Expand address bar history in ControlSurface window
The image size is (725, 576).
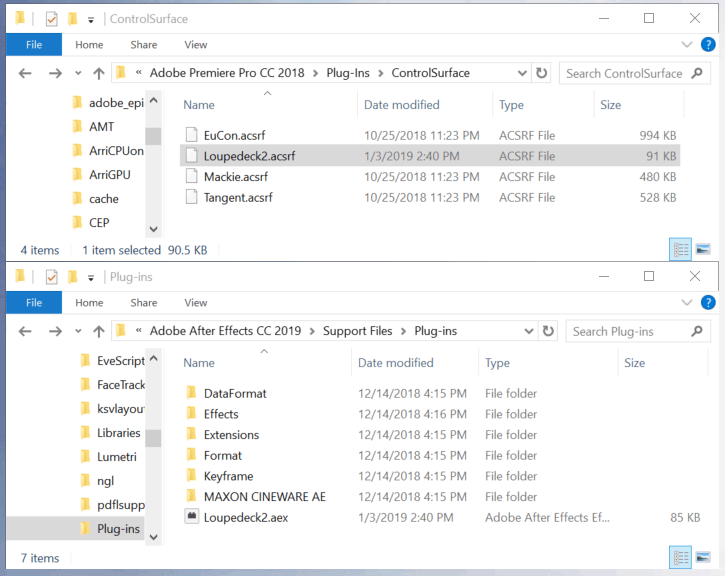pos(522,73)
